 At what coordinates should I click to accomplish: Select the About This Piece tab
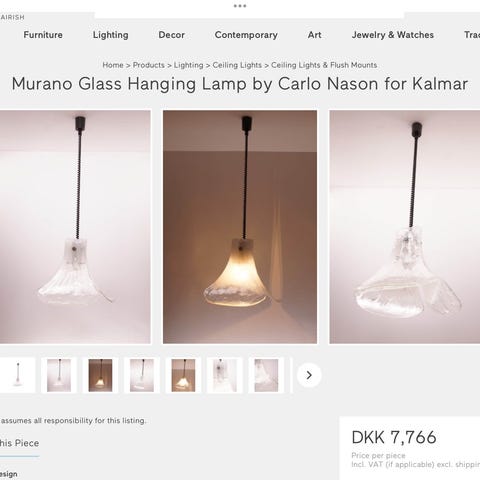coord(19,443)
